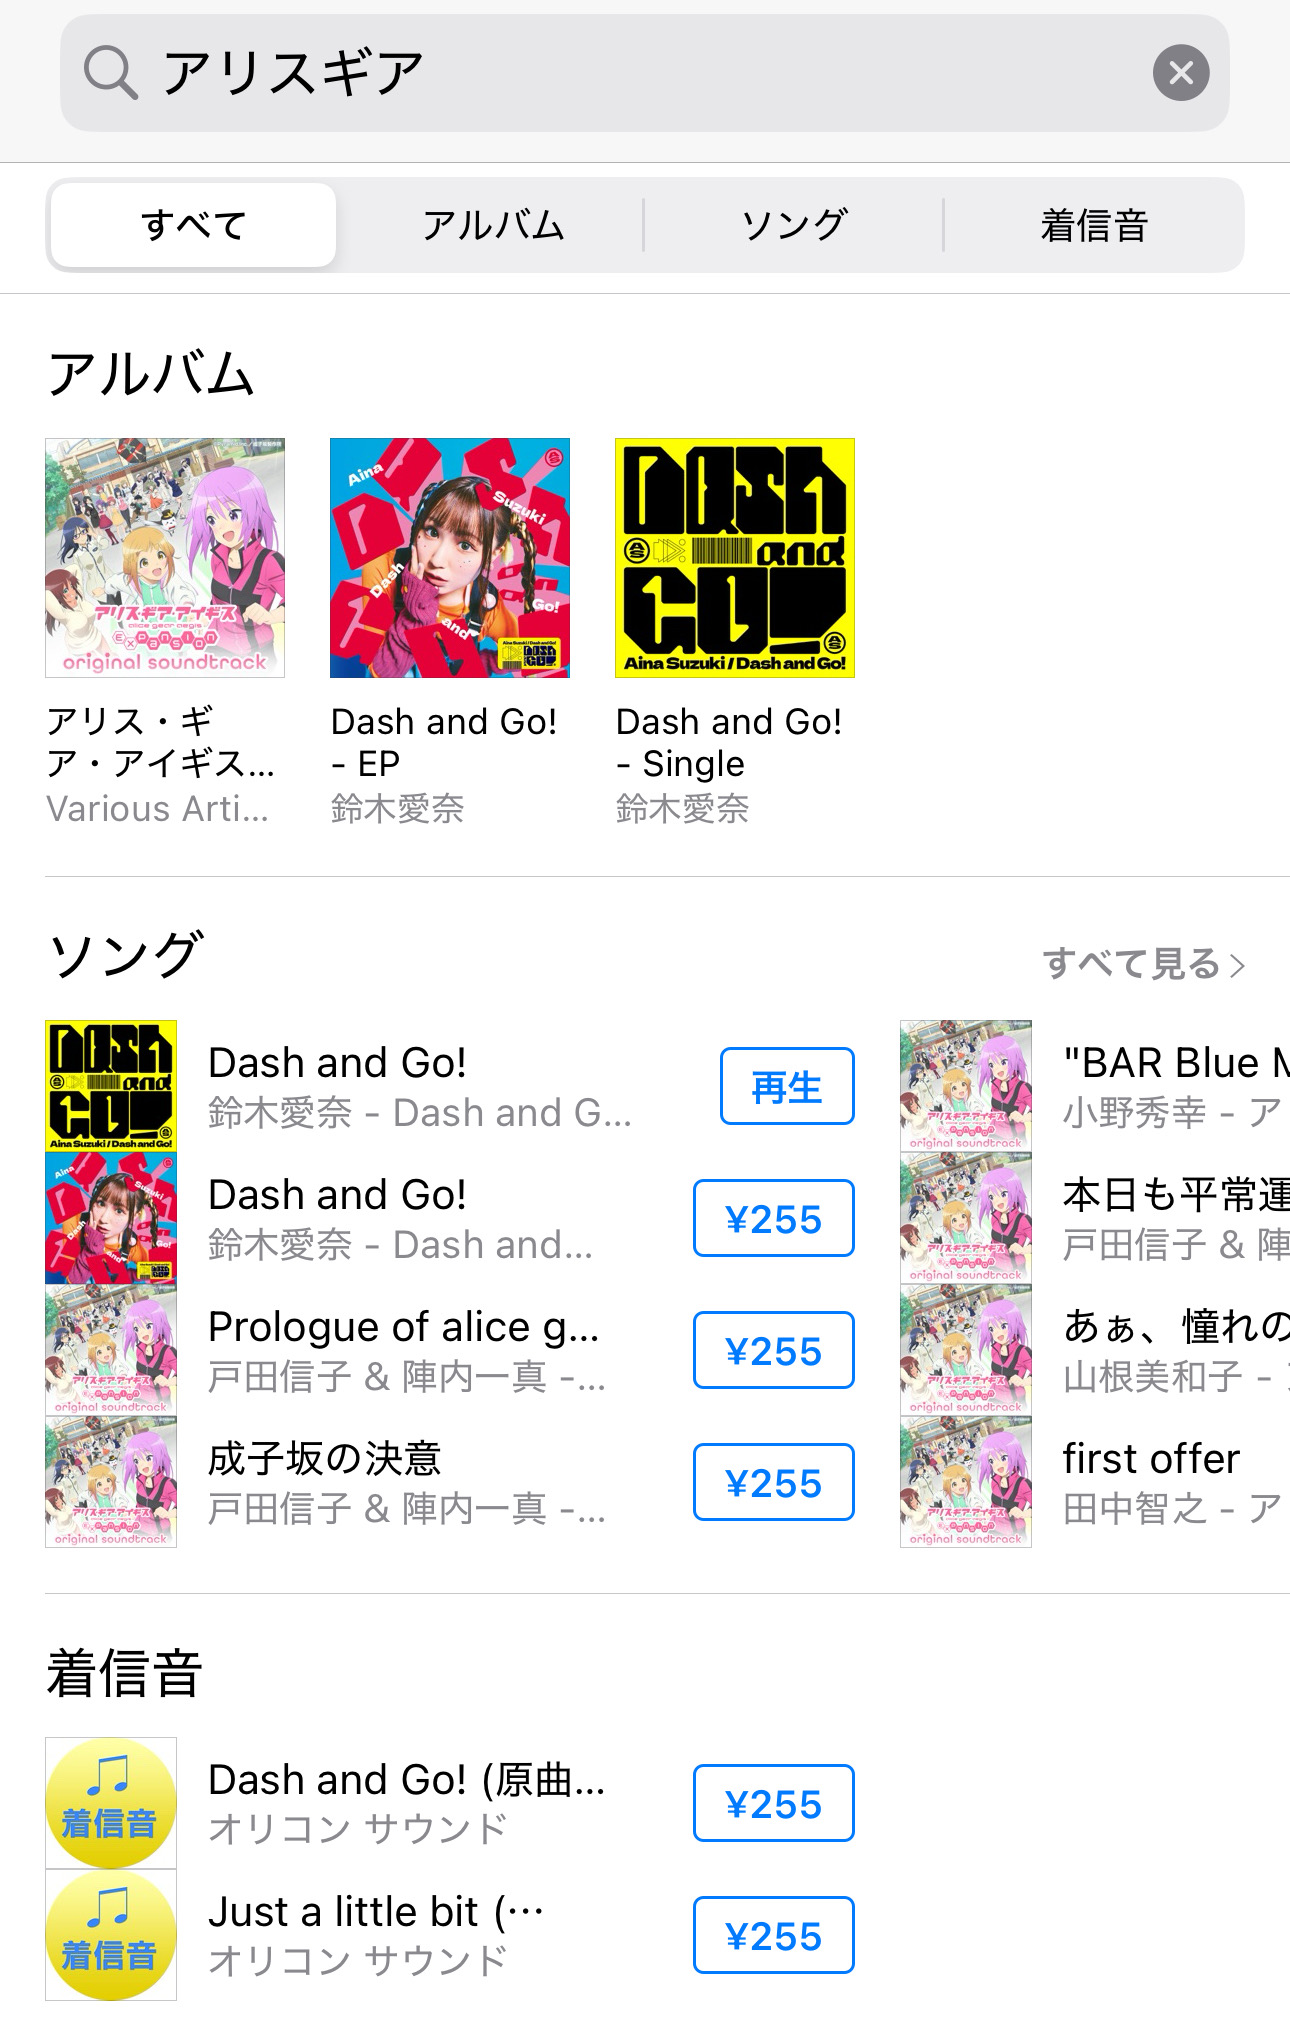Buy 成子坂の決意 song for ¥255

coord(774,1482)
